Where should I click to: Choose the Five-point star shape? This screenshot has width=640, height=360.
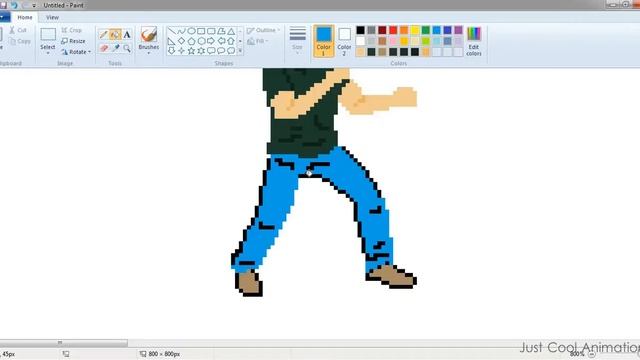click(191, 51)
